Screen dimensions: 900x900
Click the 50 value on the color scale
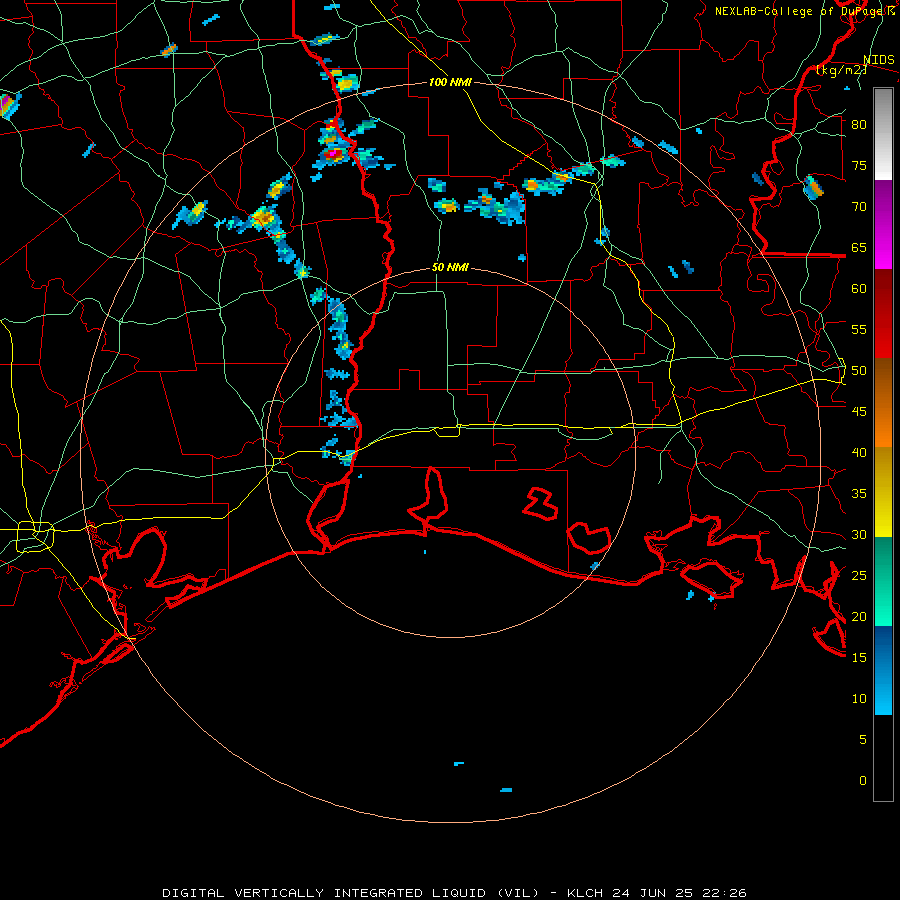pos(859,371)
